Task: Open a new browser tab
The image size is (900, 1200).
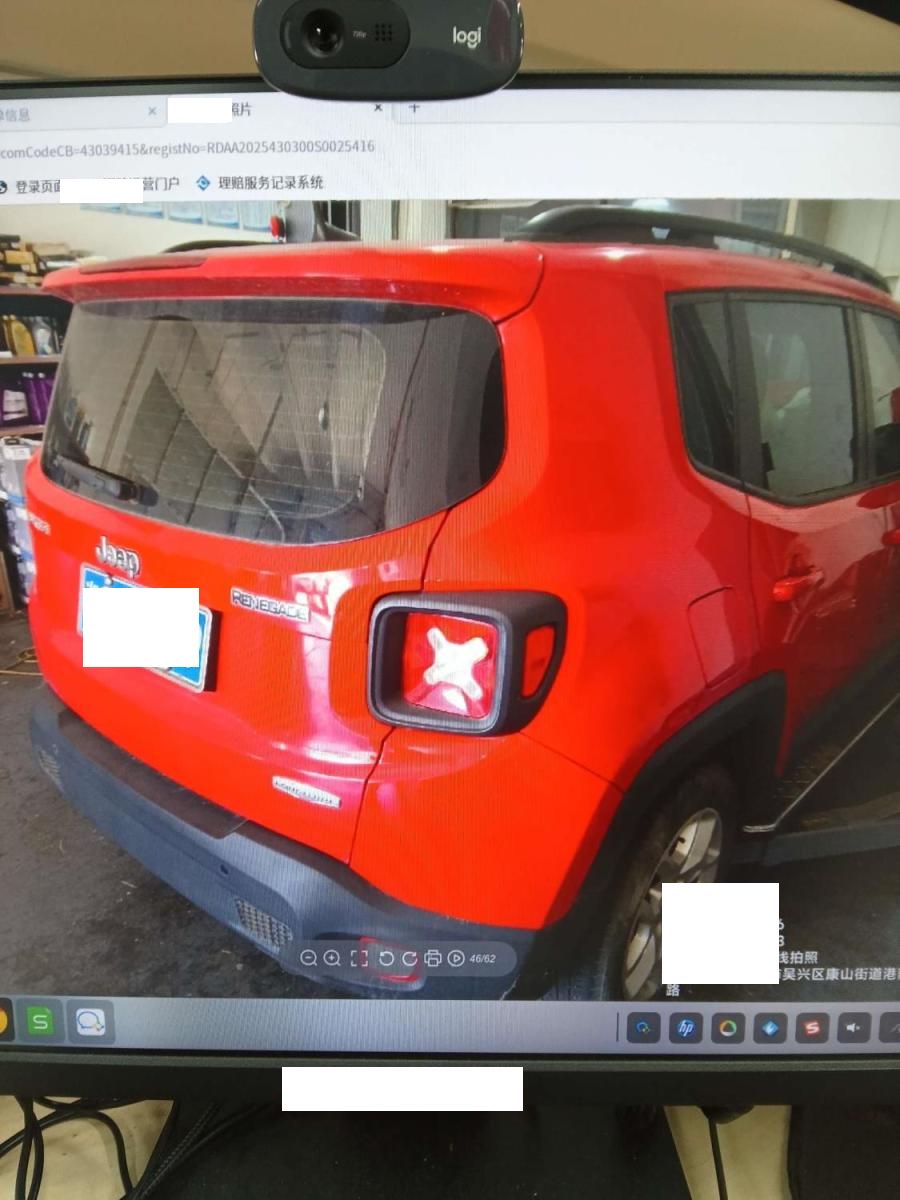Action: [414, 106]
